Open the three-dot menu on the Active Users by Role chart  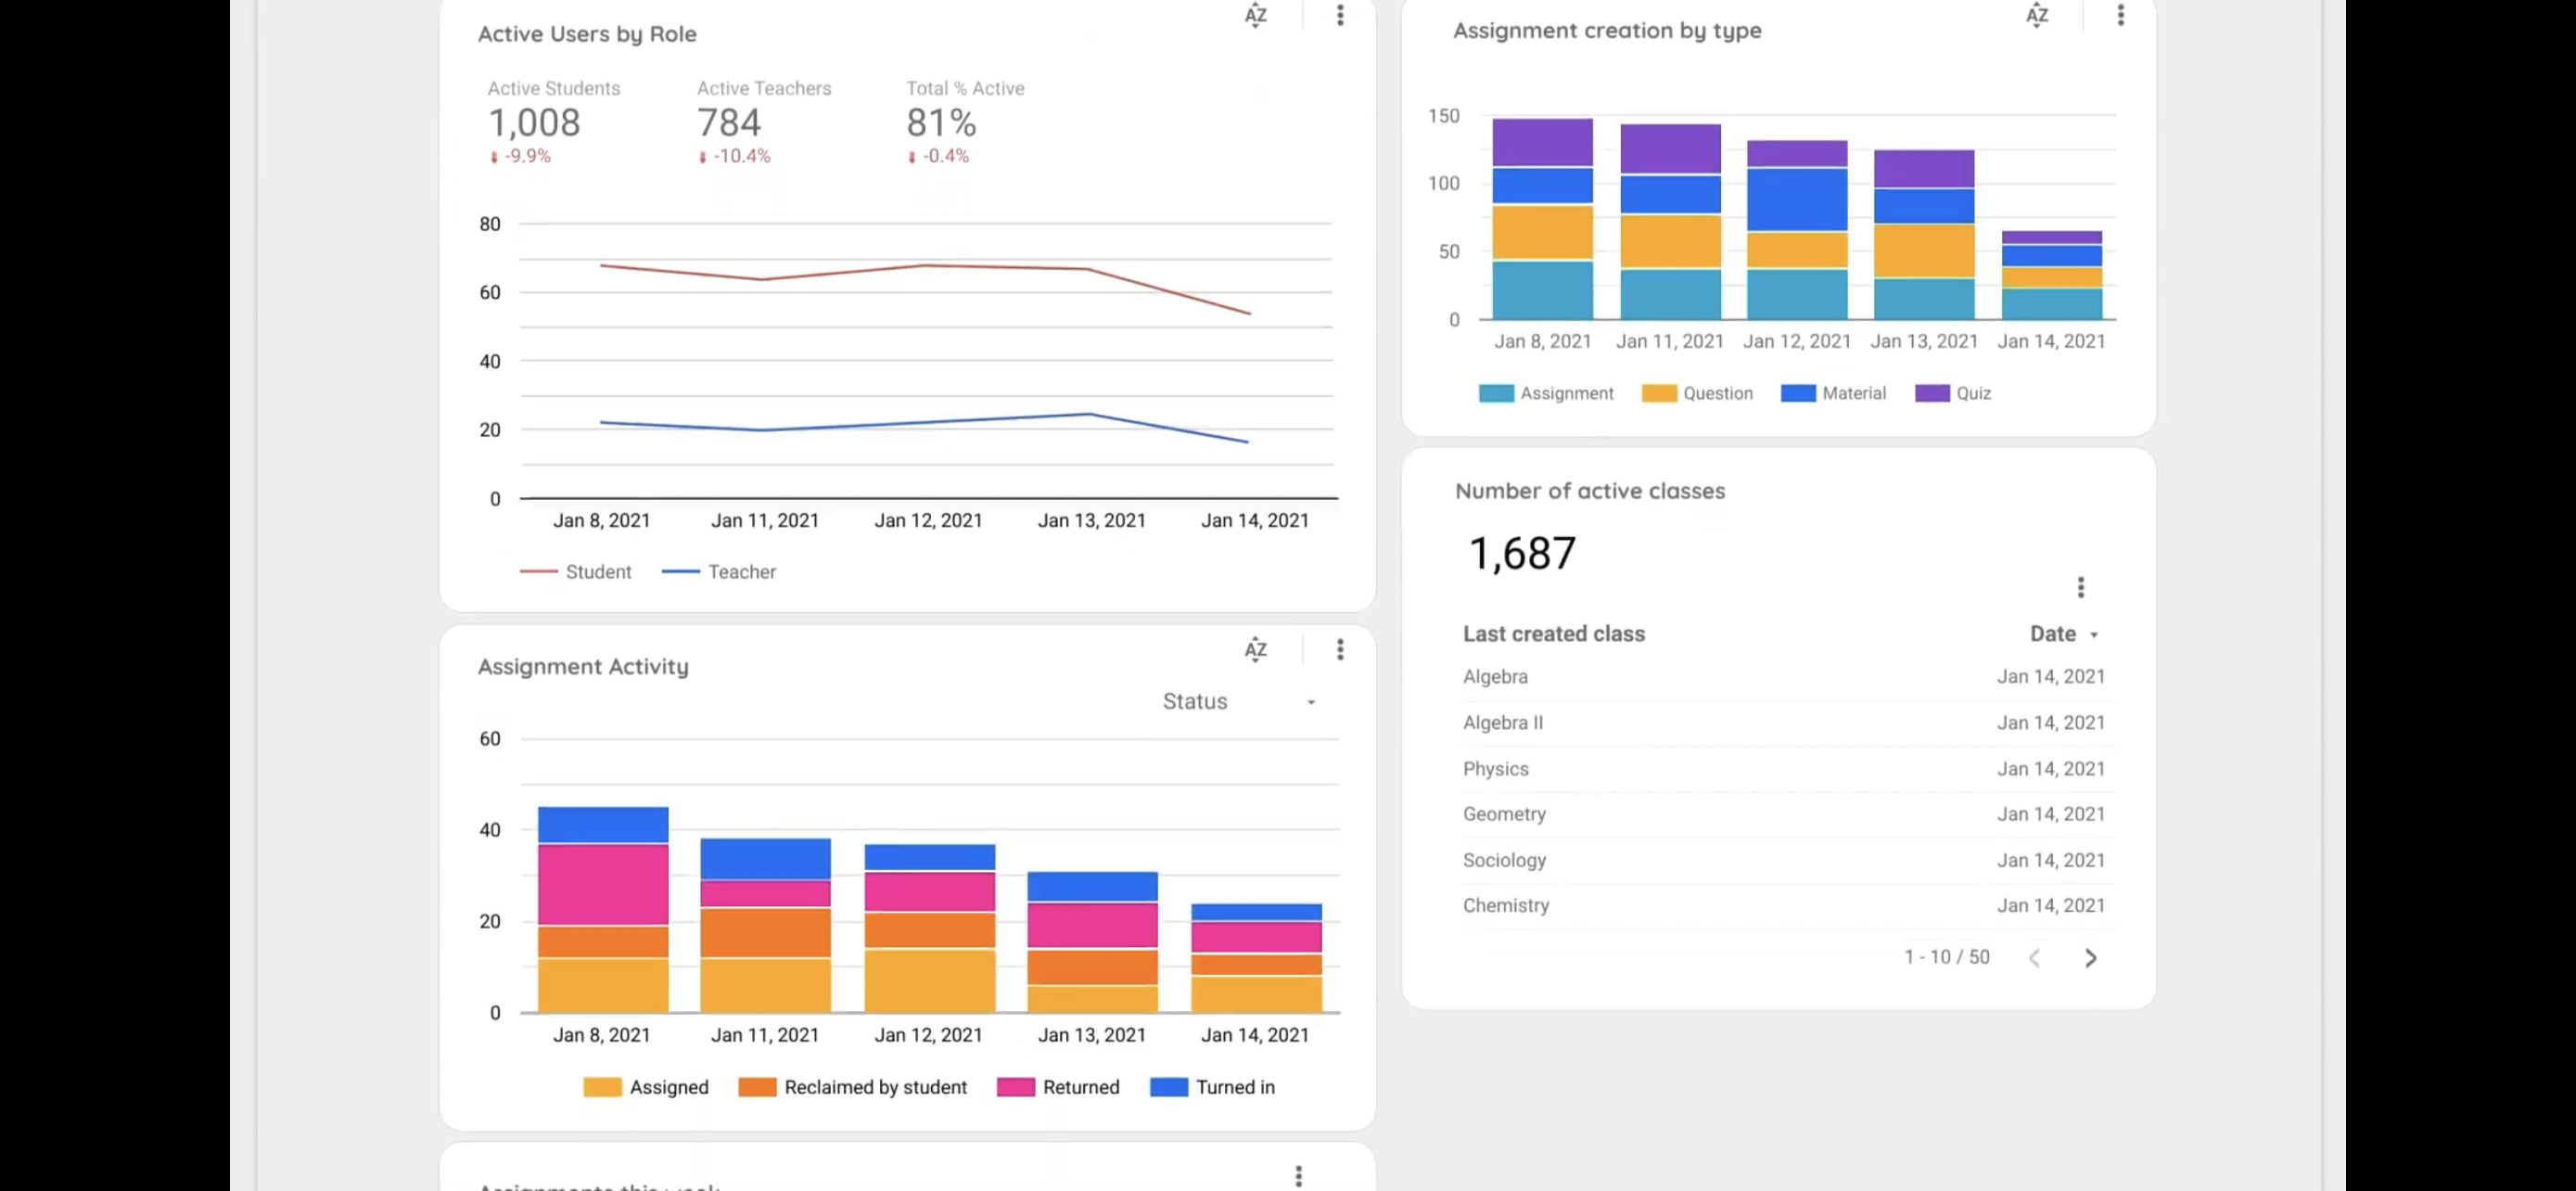[x=1340, y=15]
